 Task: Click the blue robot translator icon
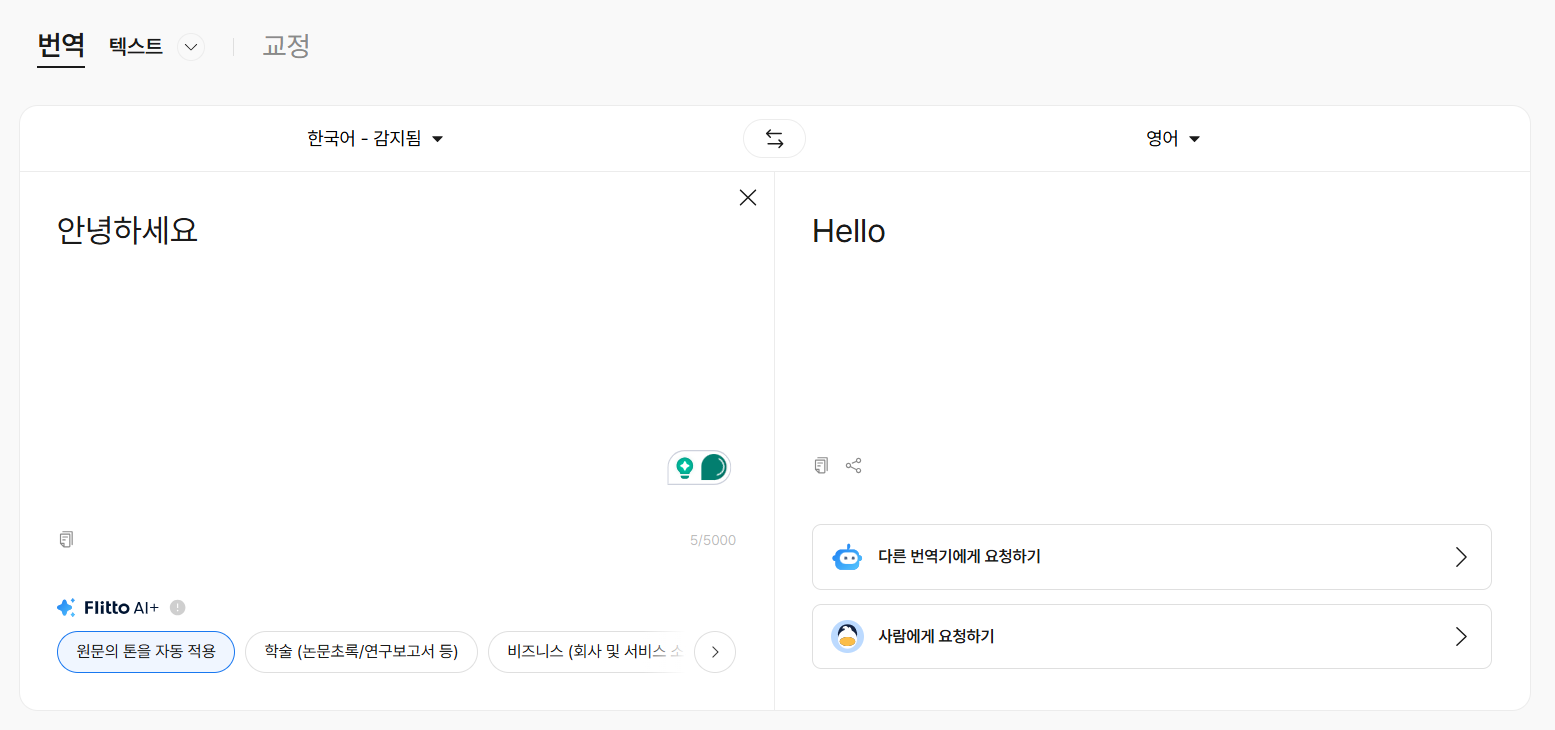[x=847, y=557]
